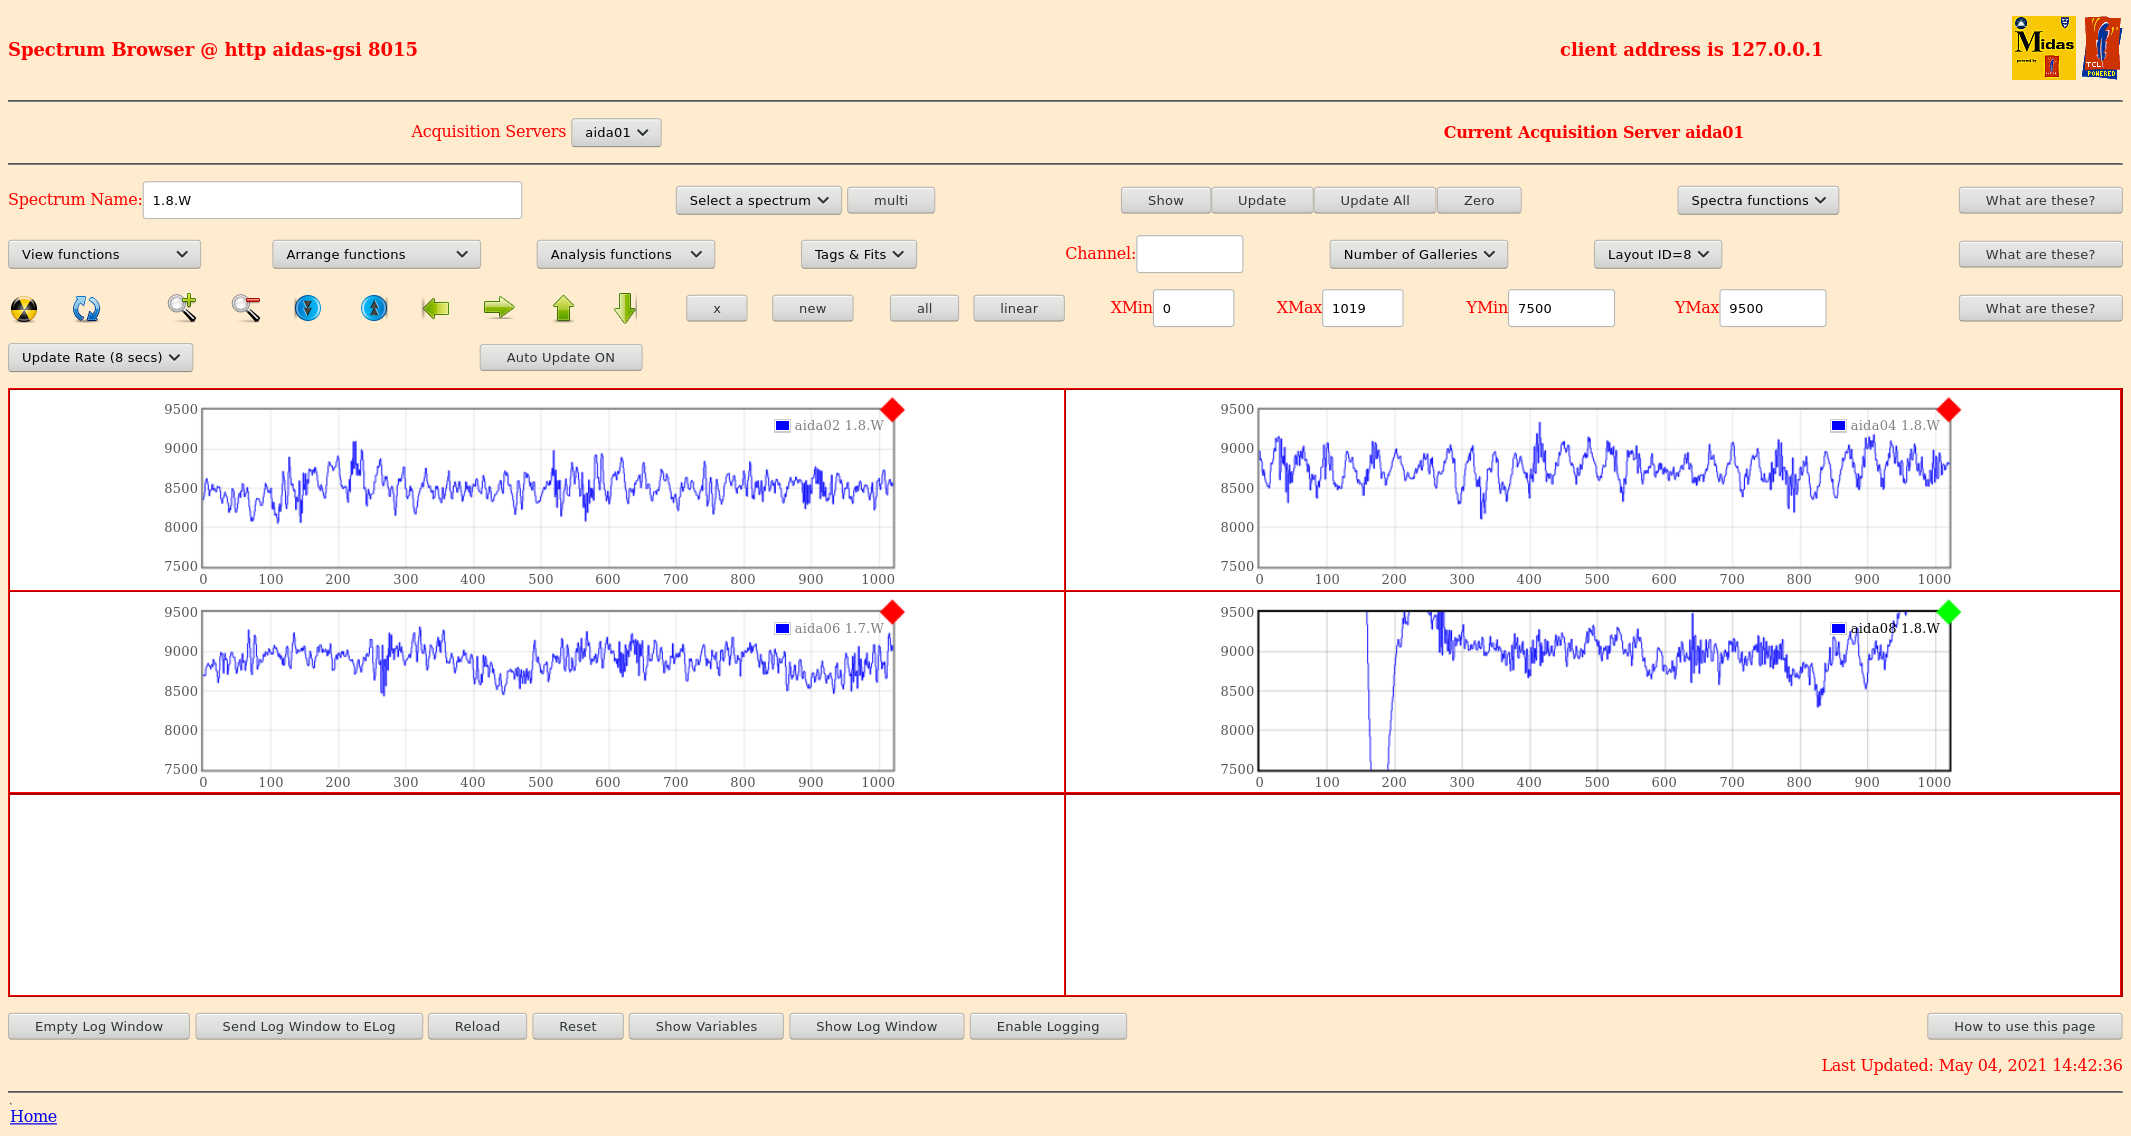The width and height of the screenshot is (2131, 1136).
Task: Shift the view left with the green arrow
Action: [436, 308]
